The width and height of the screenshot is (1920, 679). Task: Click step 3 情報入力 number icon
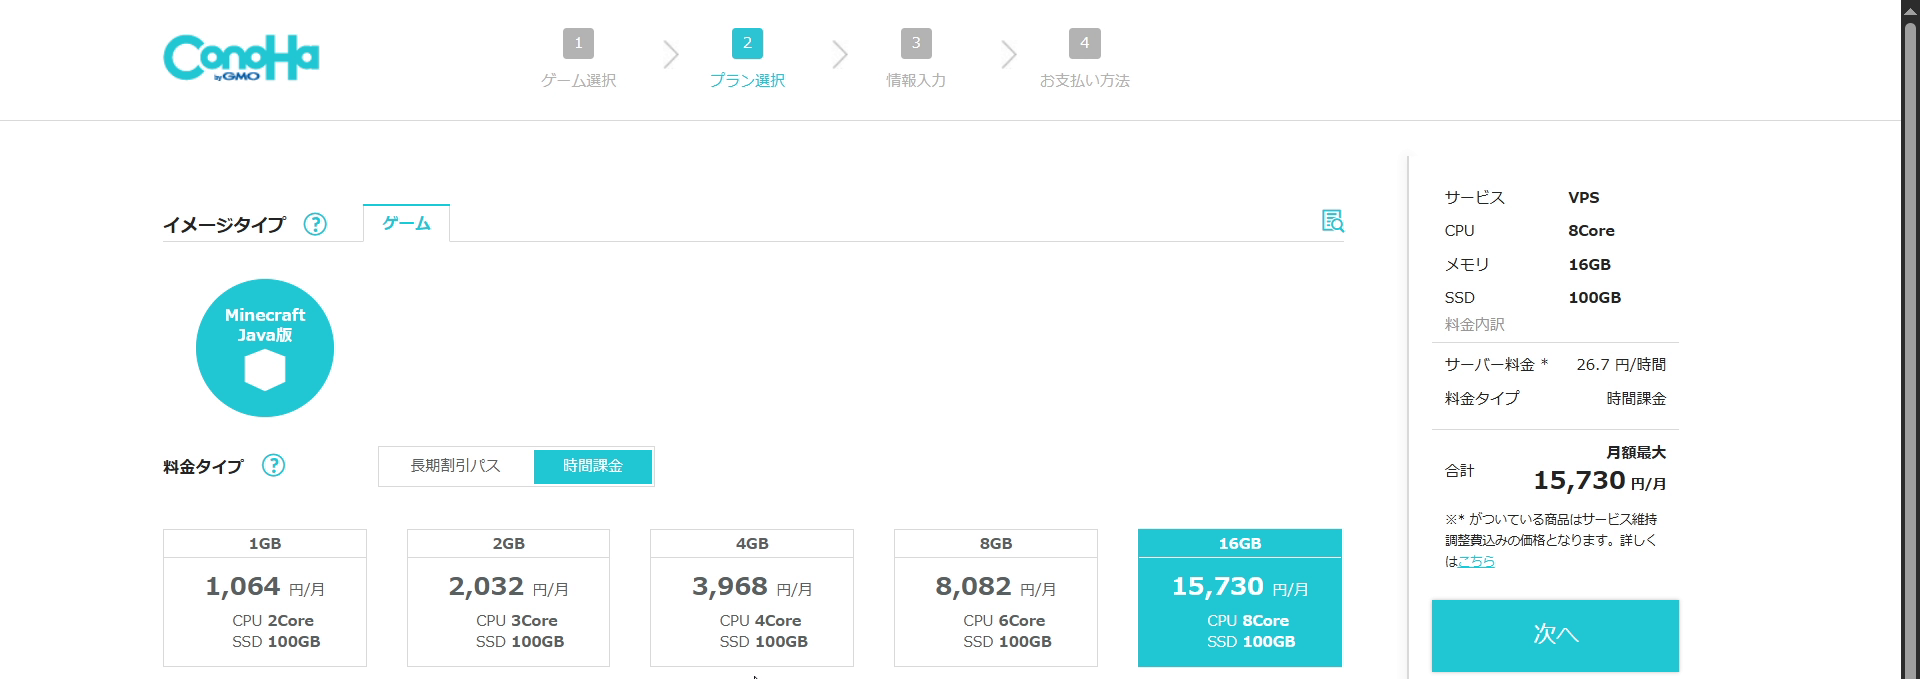[x=916, y=44]
